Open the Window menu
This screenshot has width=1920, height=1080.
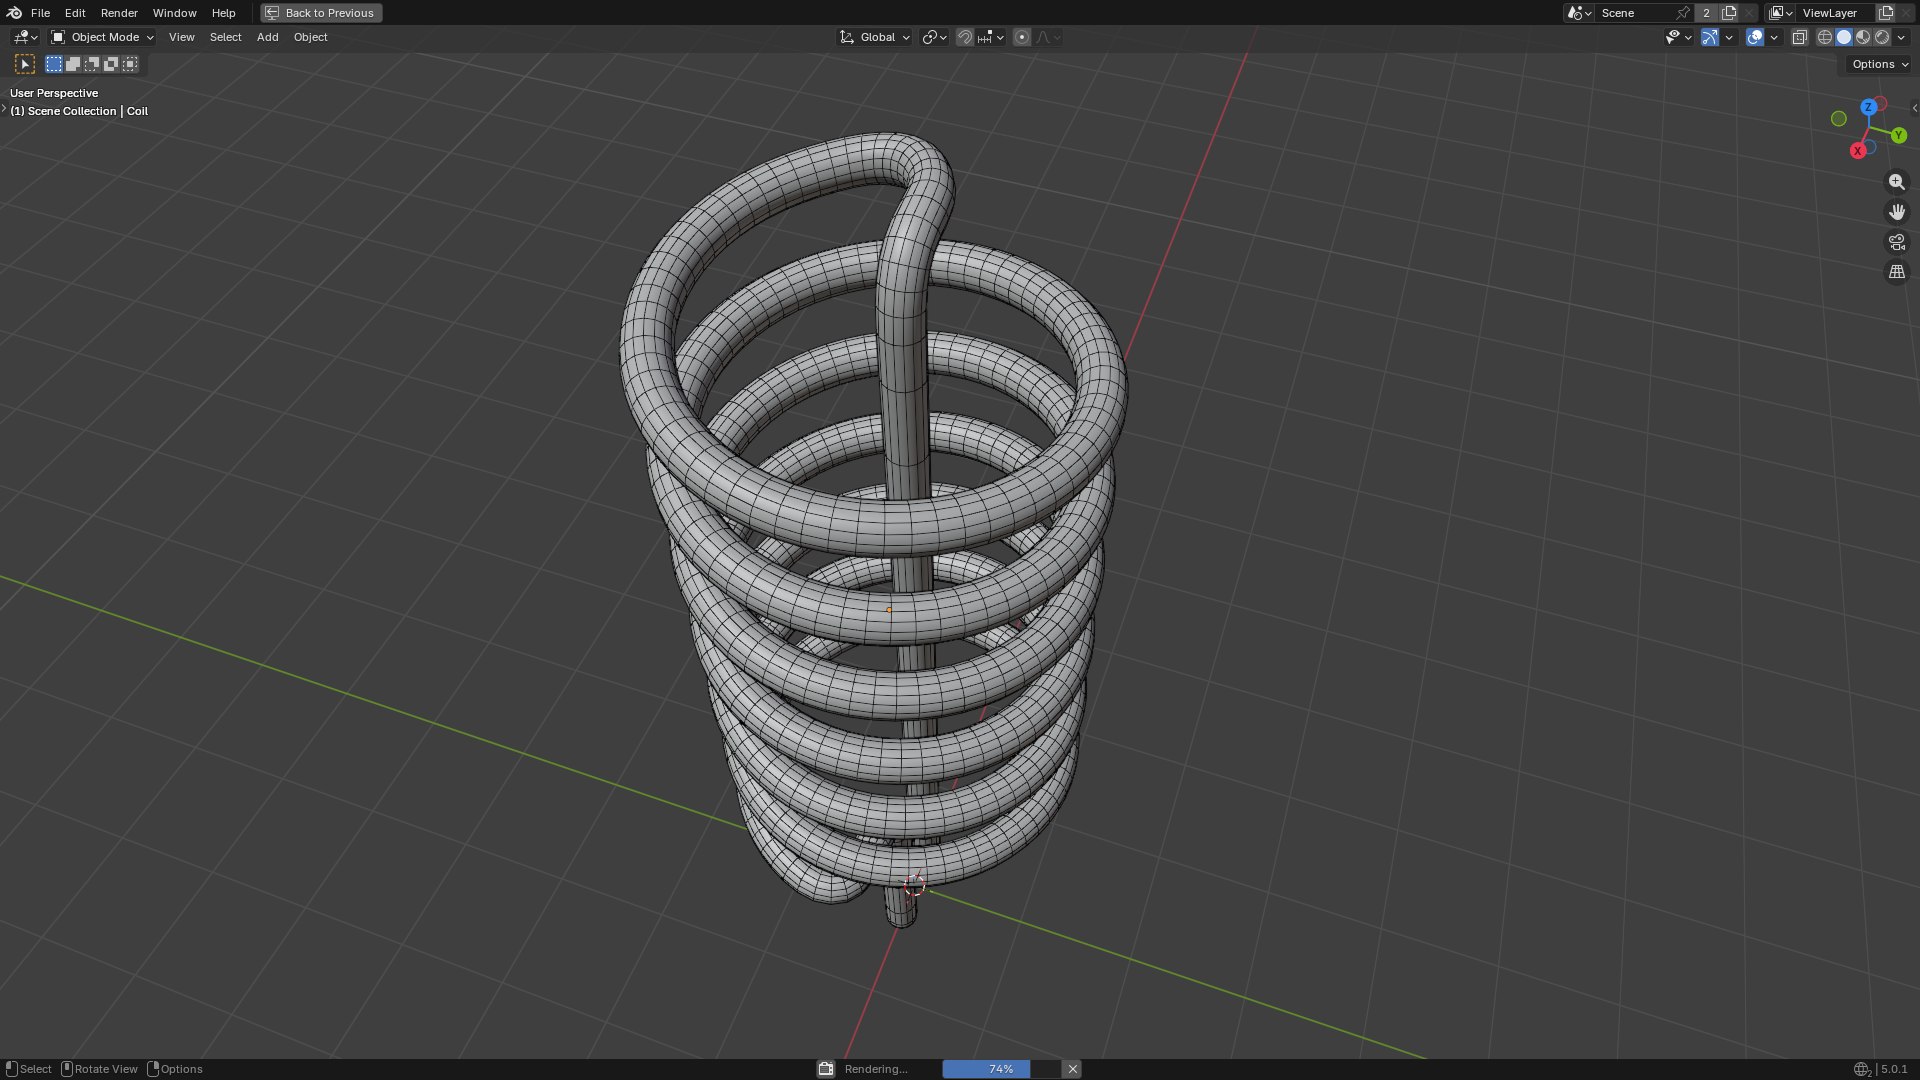click(174, 13)
